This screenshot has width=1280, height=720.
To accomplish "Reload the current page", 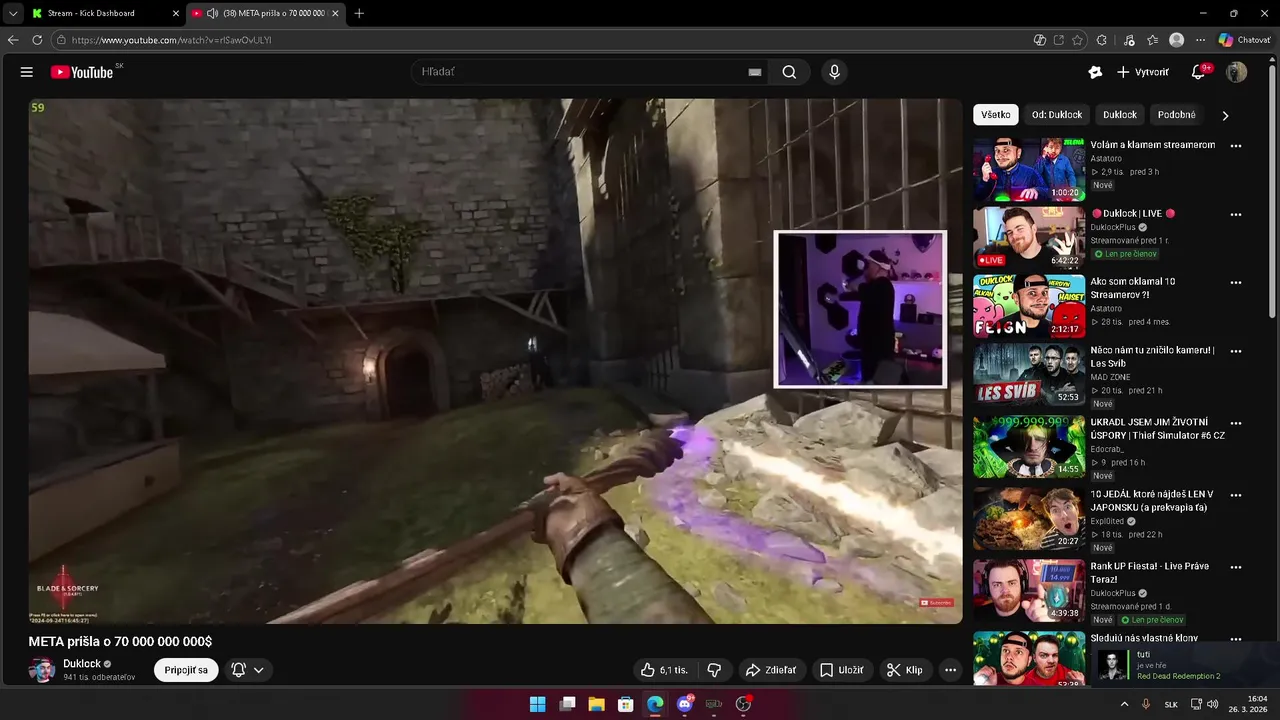I will pos(37,40).
